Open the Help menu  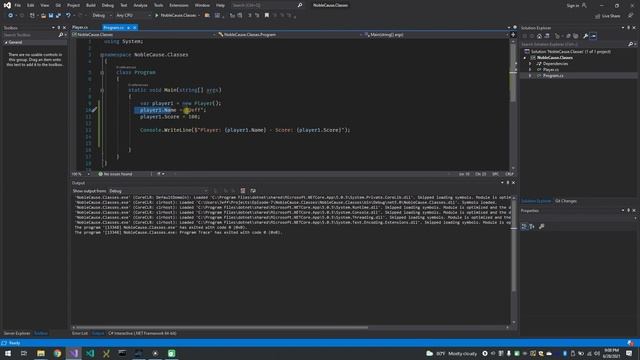(220, 5)
